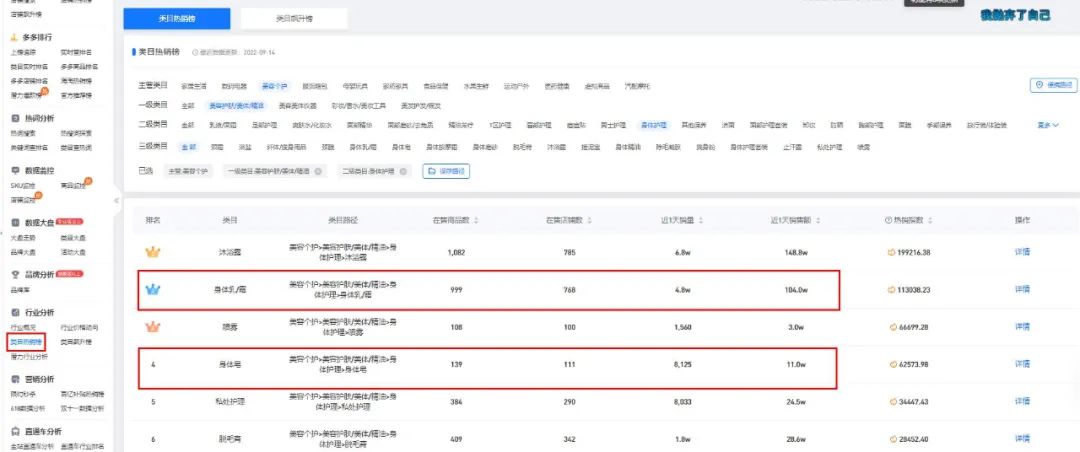Select 美容个护 in 主营类目 filter

pyautogui.click(x=274, y=86)
